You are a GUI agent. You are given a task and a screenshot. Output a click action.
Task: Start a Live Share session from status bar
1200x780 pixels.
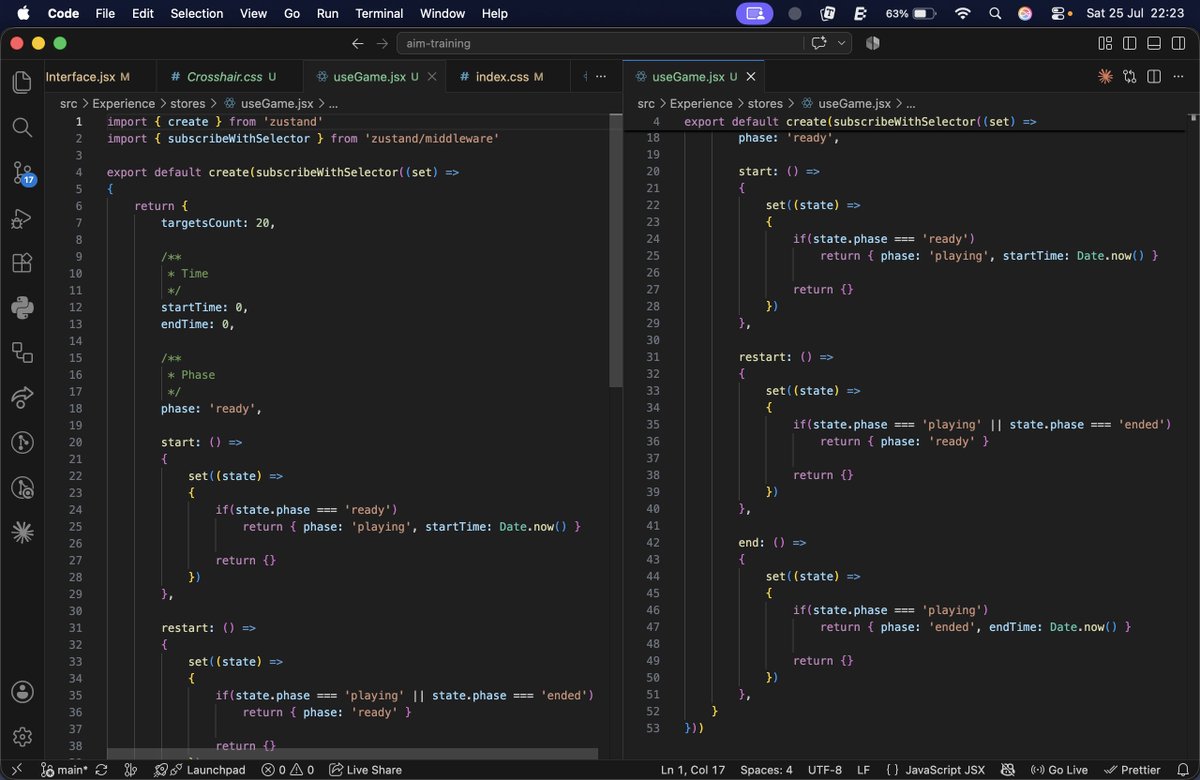tap(365, 770)
